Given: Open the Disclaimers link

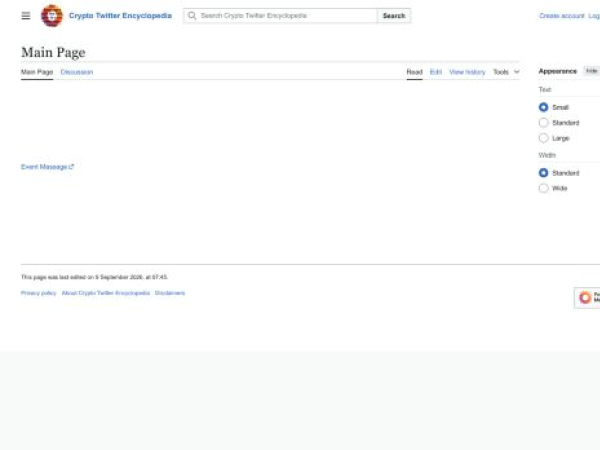Looking at the screenshot, I should point(170,293).
